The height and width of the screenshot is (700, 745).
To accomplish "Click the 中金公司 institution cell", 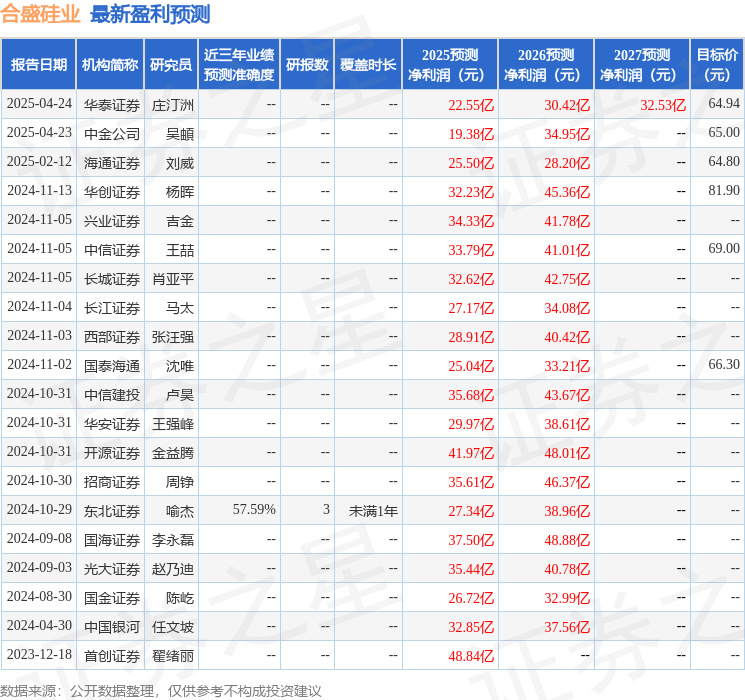I will (112, 134).
